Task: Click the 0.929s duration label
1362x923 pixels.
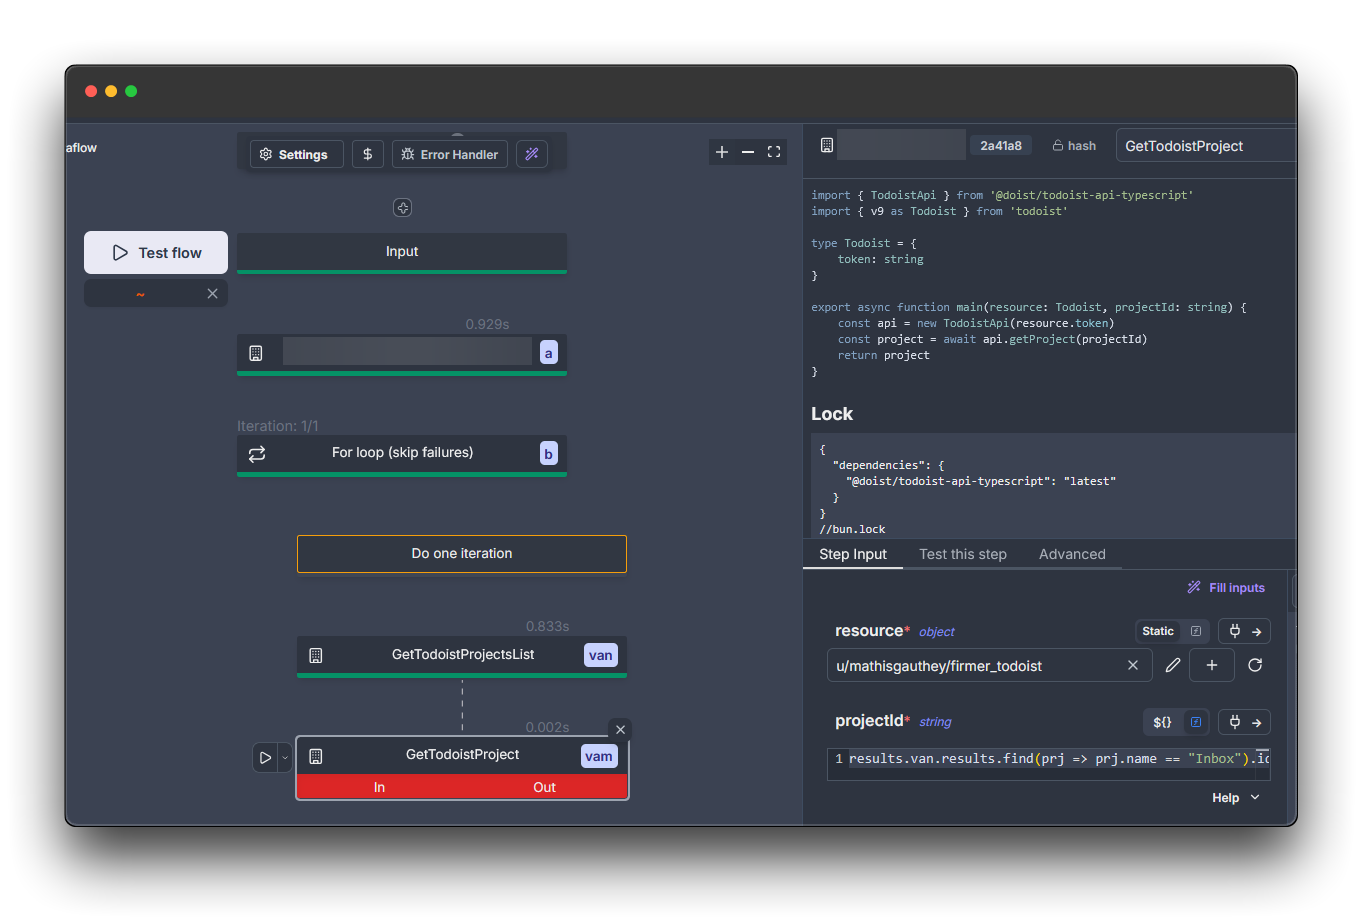Action: pos(487,324)
